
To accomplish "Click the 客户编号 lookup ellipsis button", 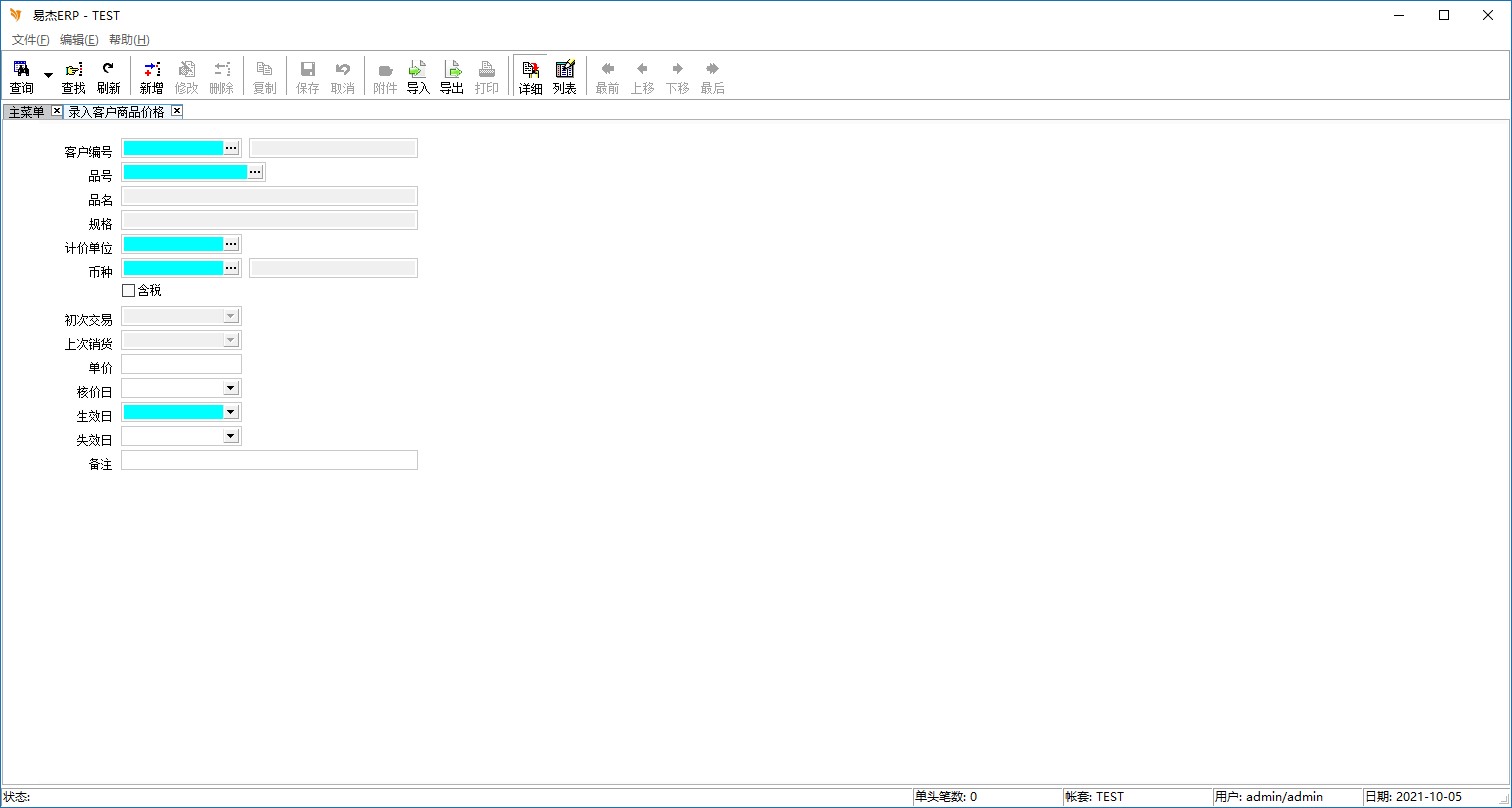I will pos(231,148).
